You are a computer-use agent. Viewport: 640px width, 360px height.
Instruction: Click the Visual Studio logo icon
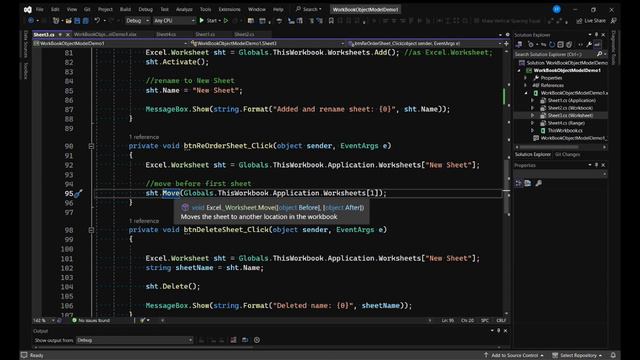click(x=27, y=9)
